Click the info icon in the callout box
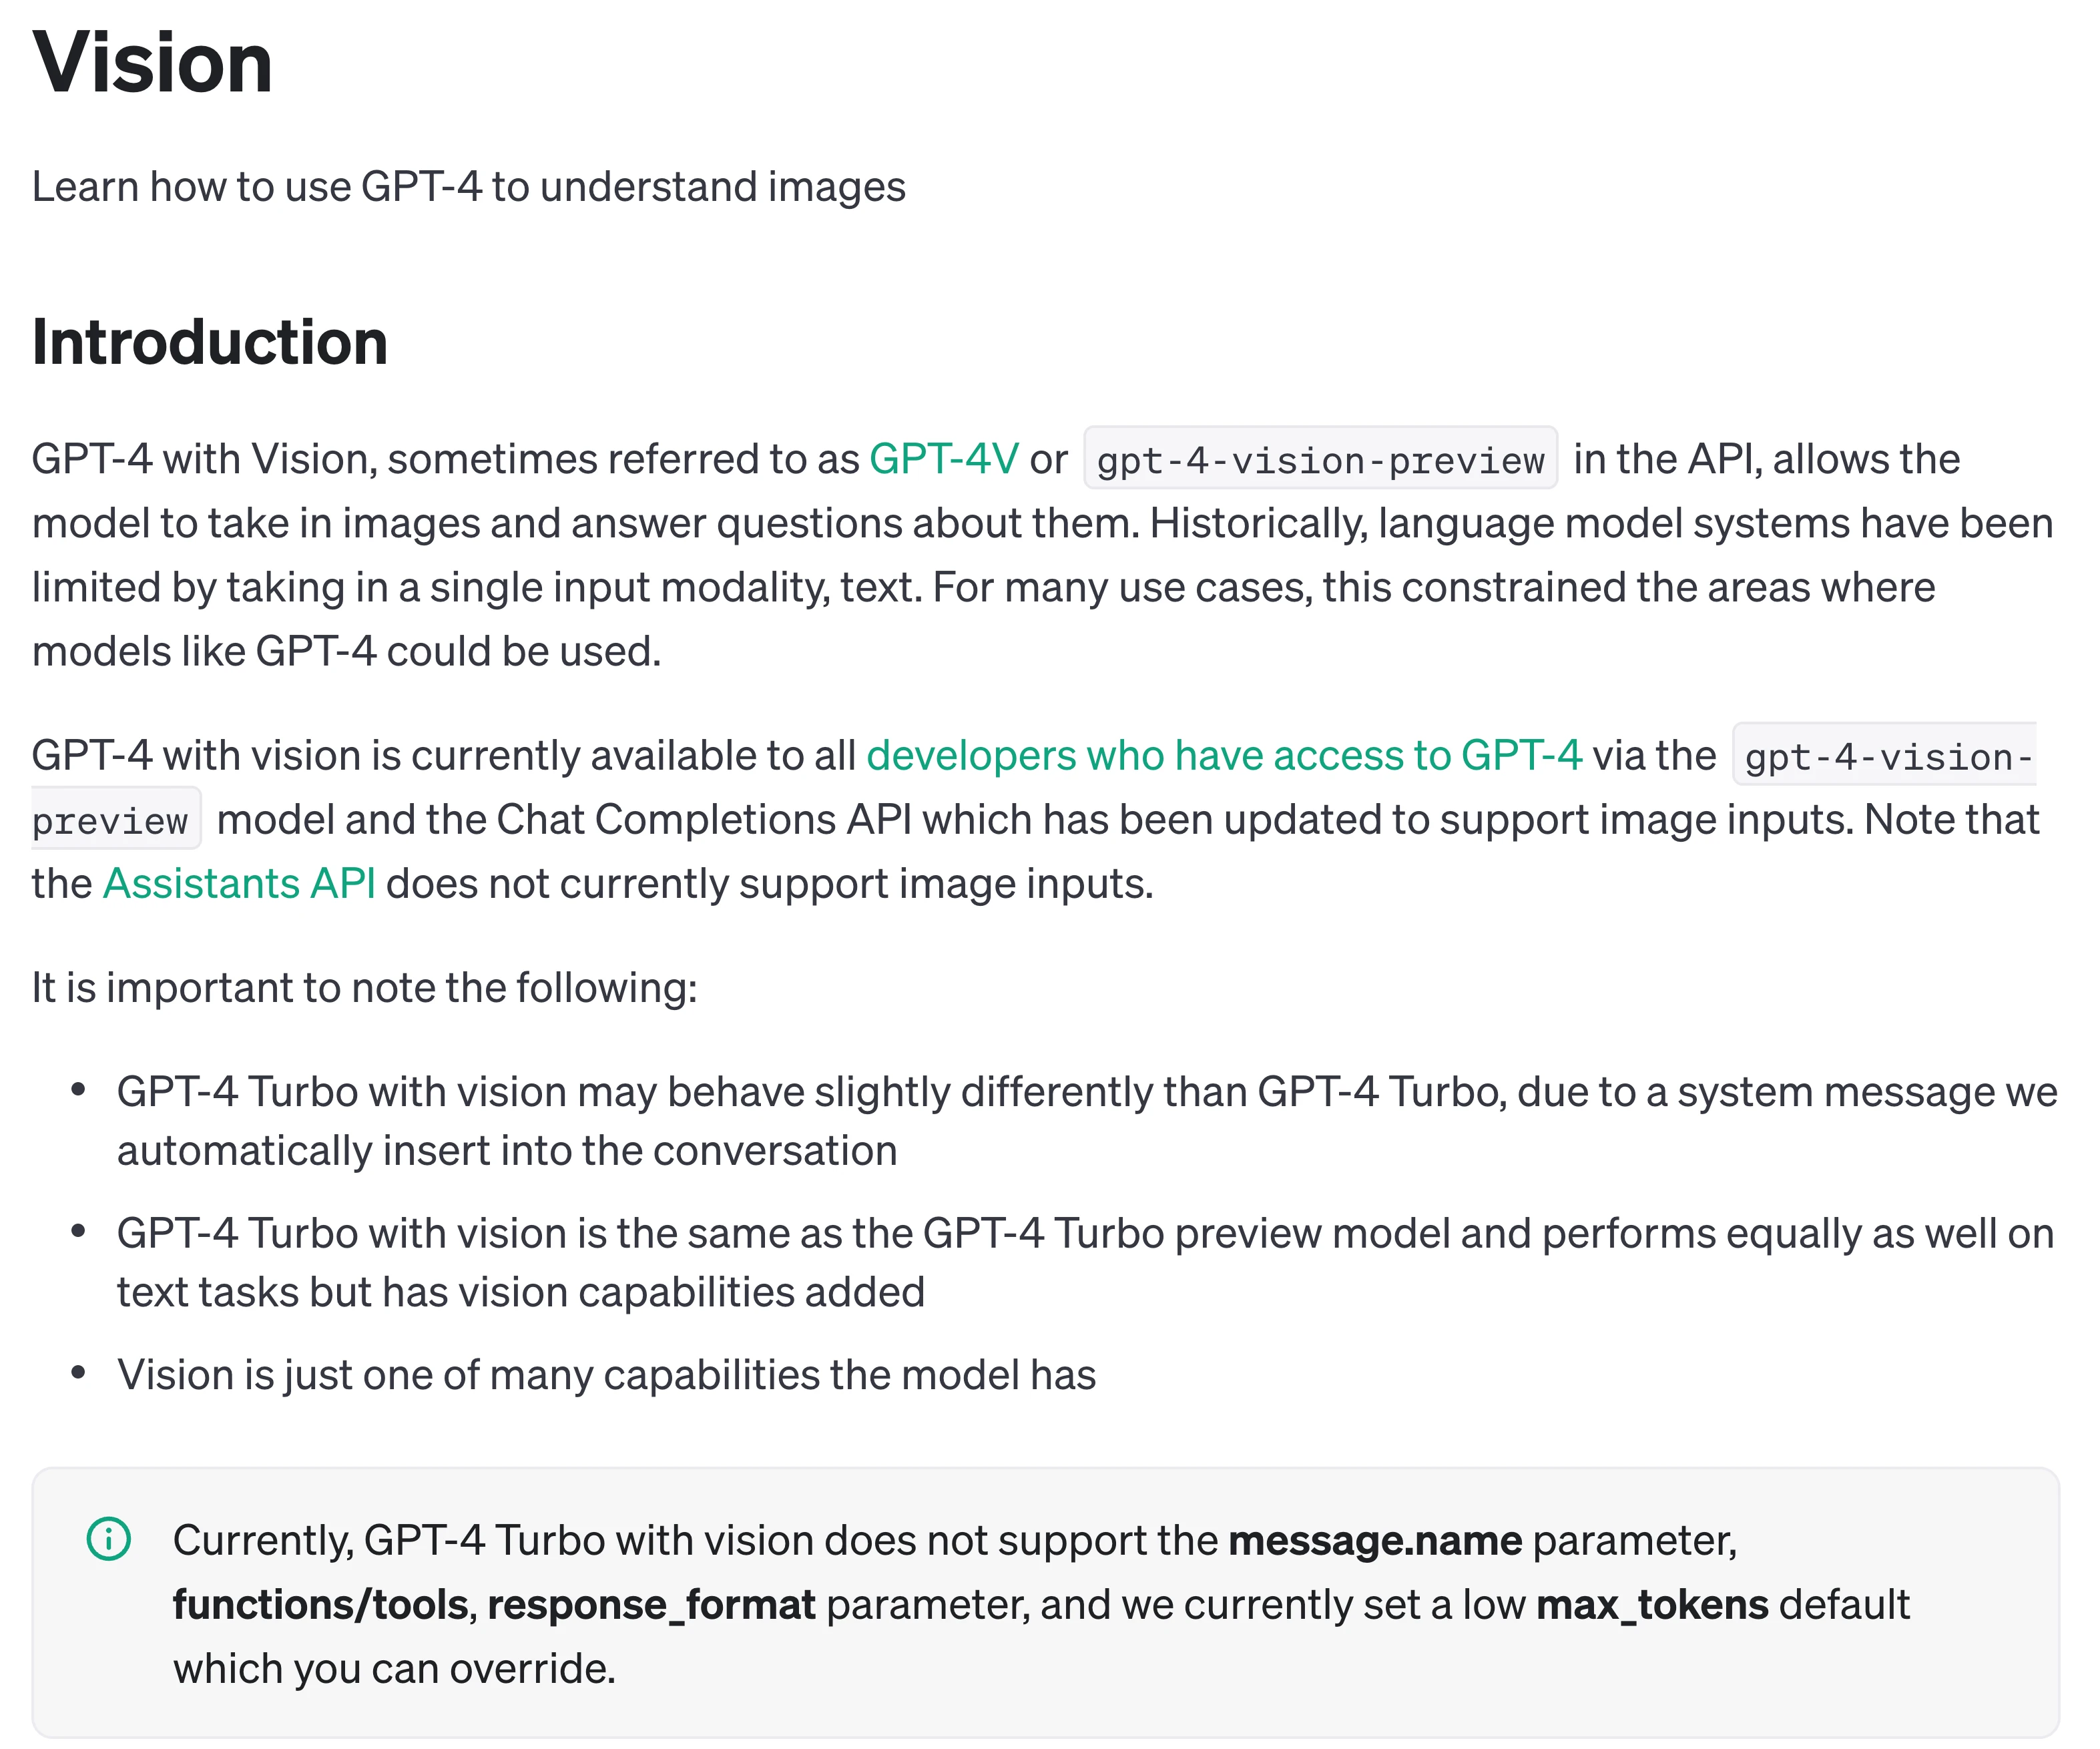 point(108,1539)
